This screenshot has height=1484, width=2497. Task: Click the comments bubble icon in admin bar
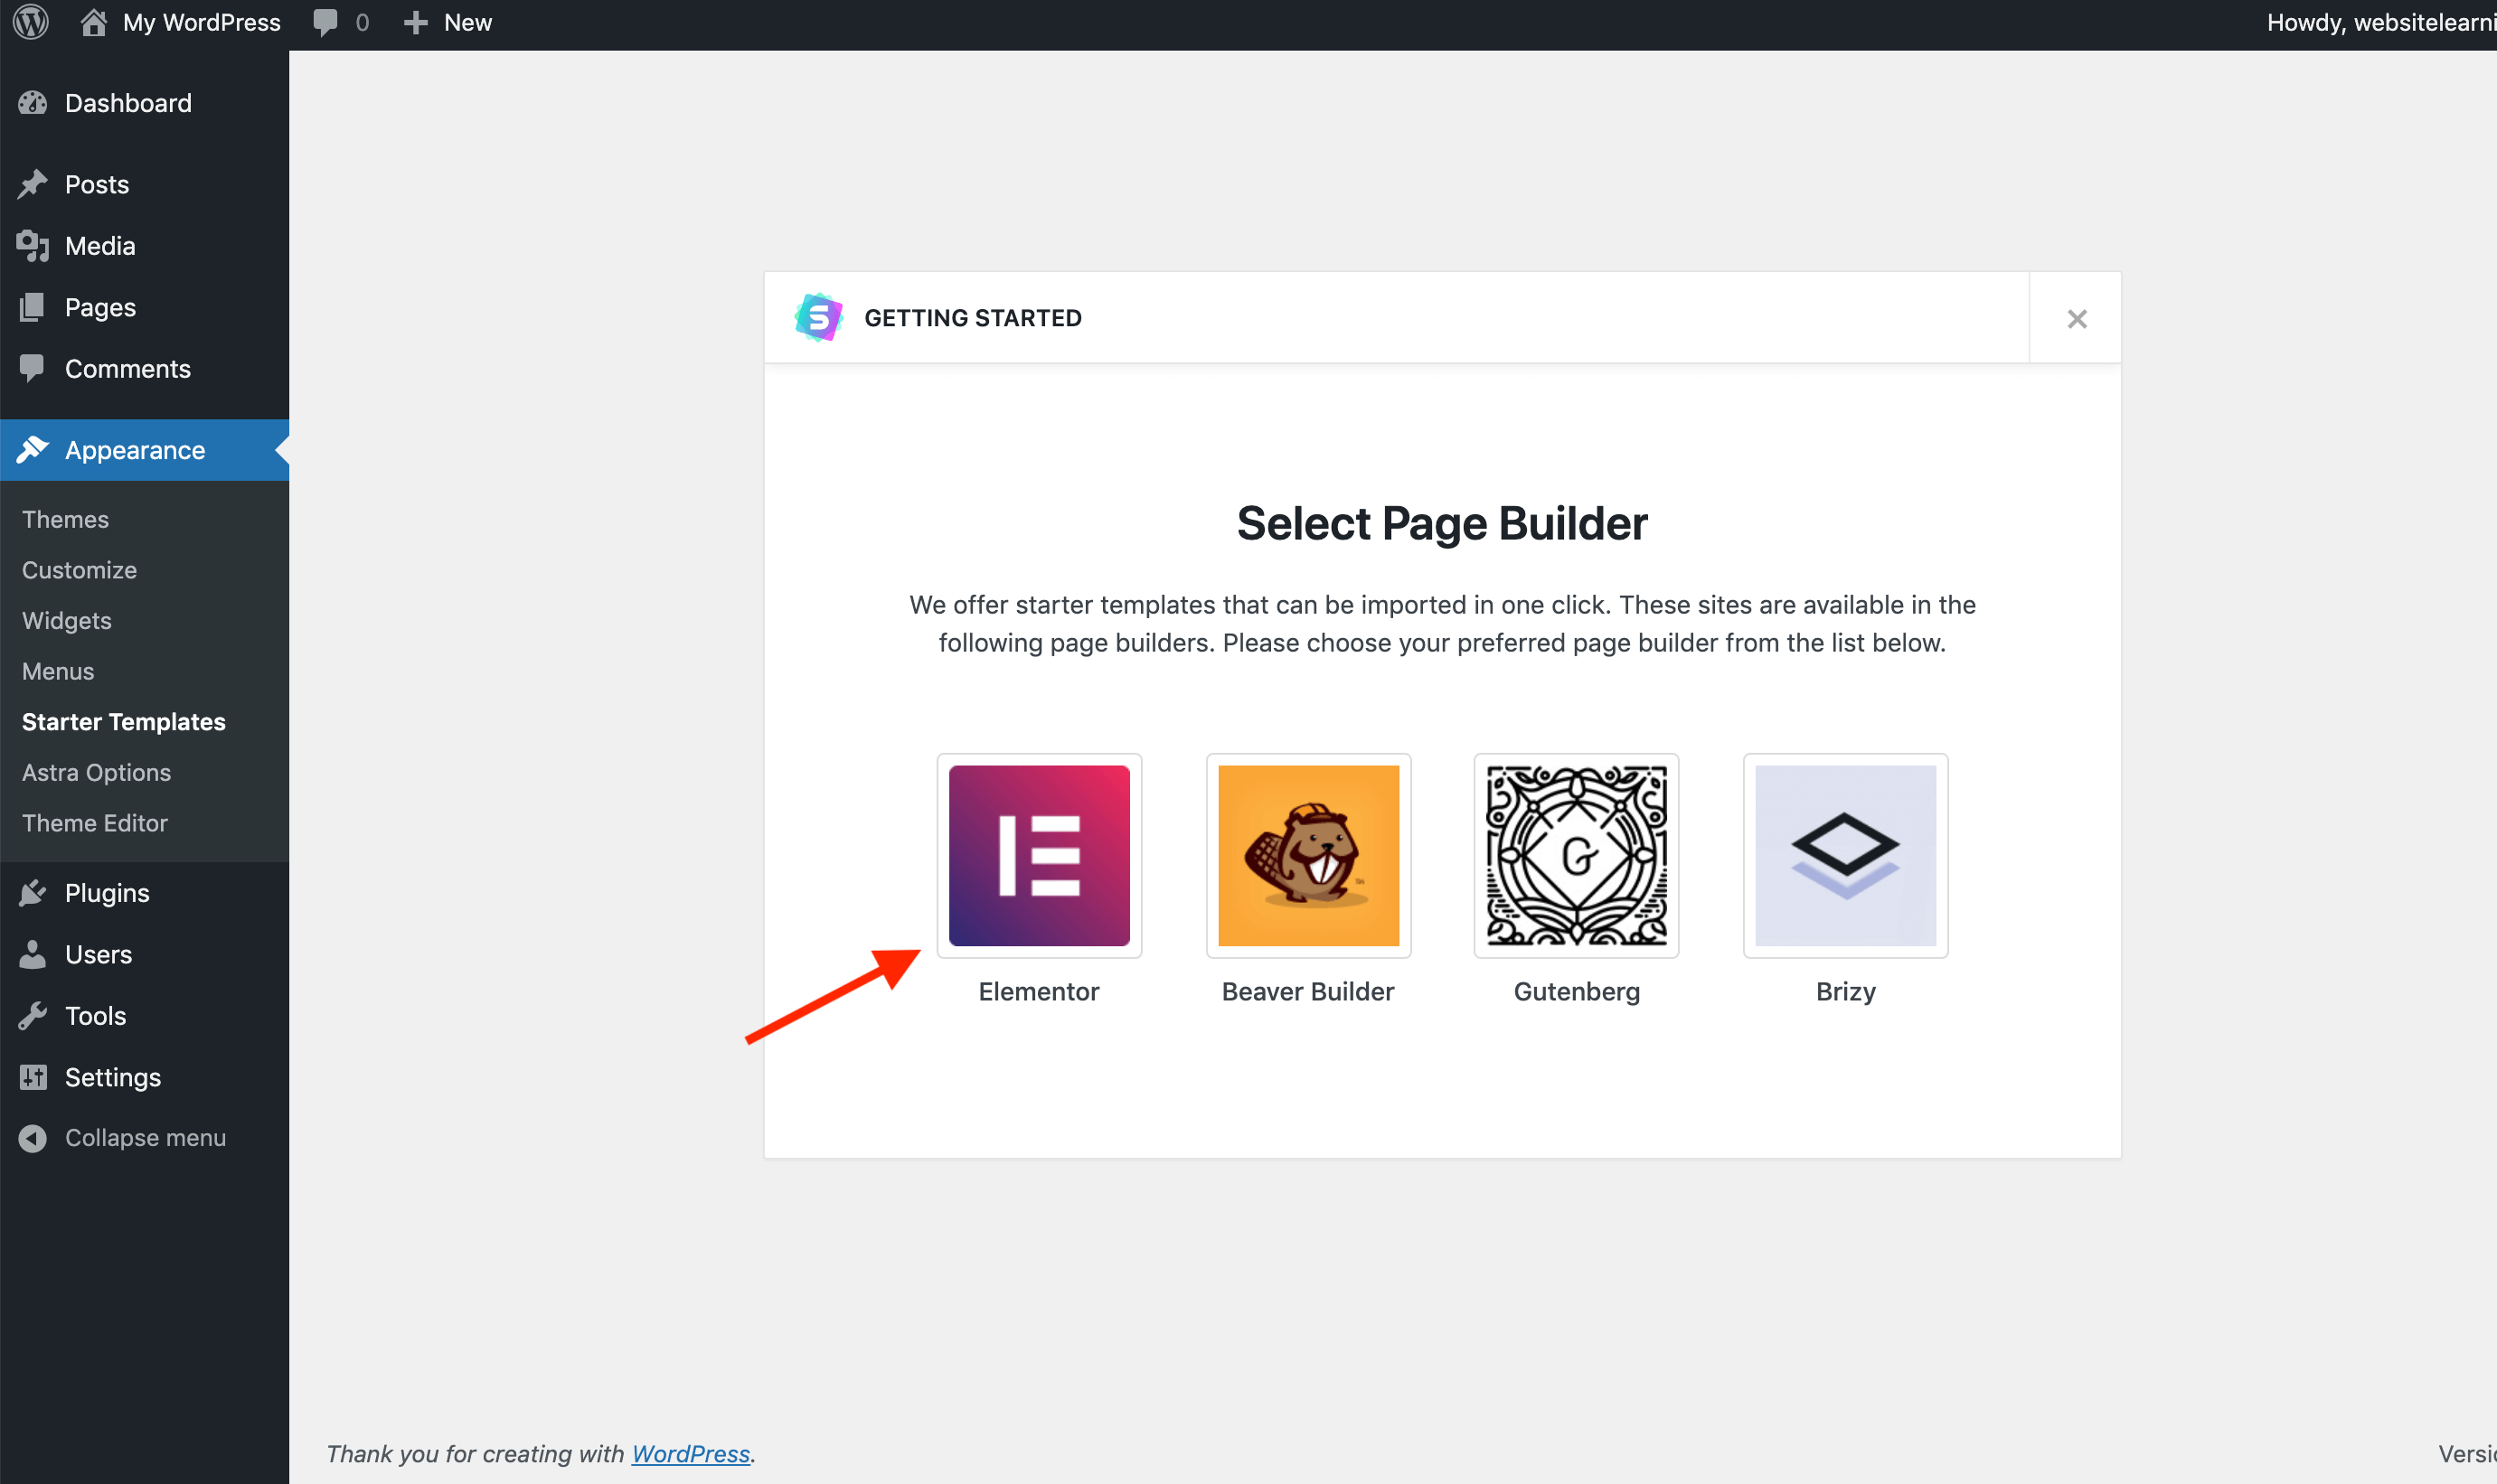coord(325,23)
